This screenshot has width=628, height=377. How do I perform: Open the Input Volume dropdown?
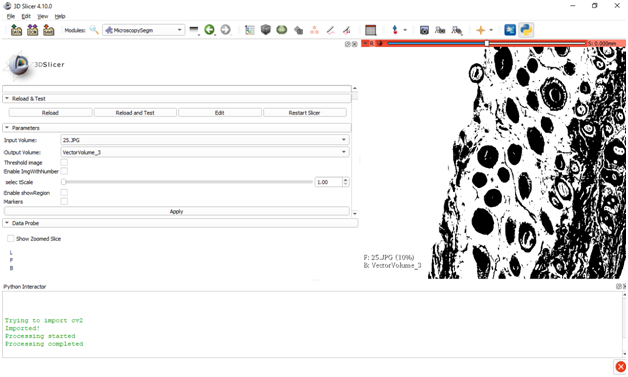(x=205, y=140)
